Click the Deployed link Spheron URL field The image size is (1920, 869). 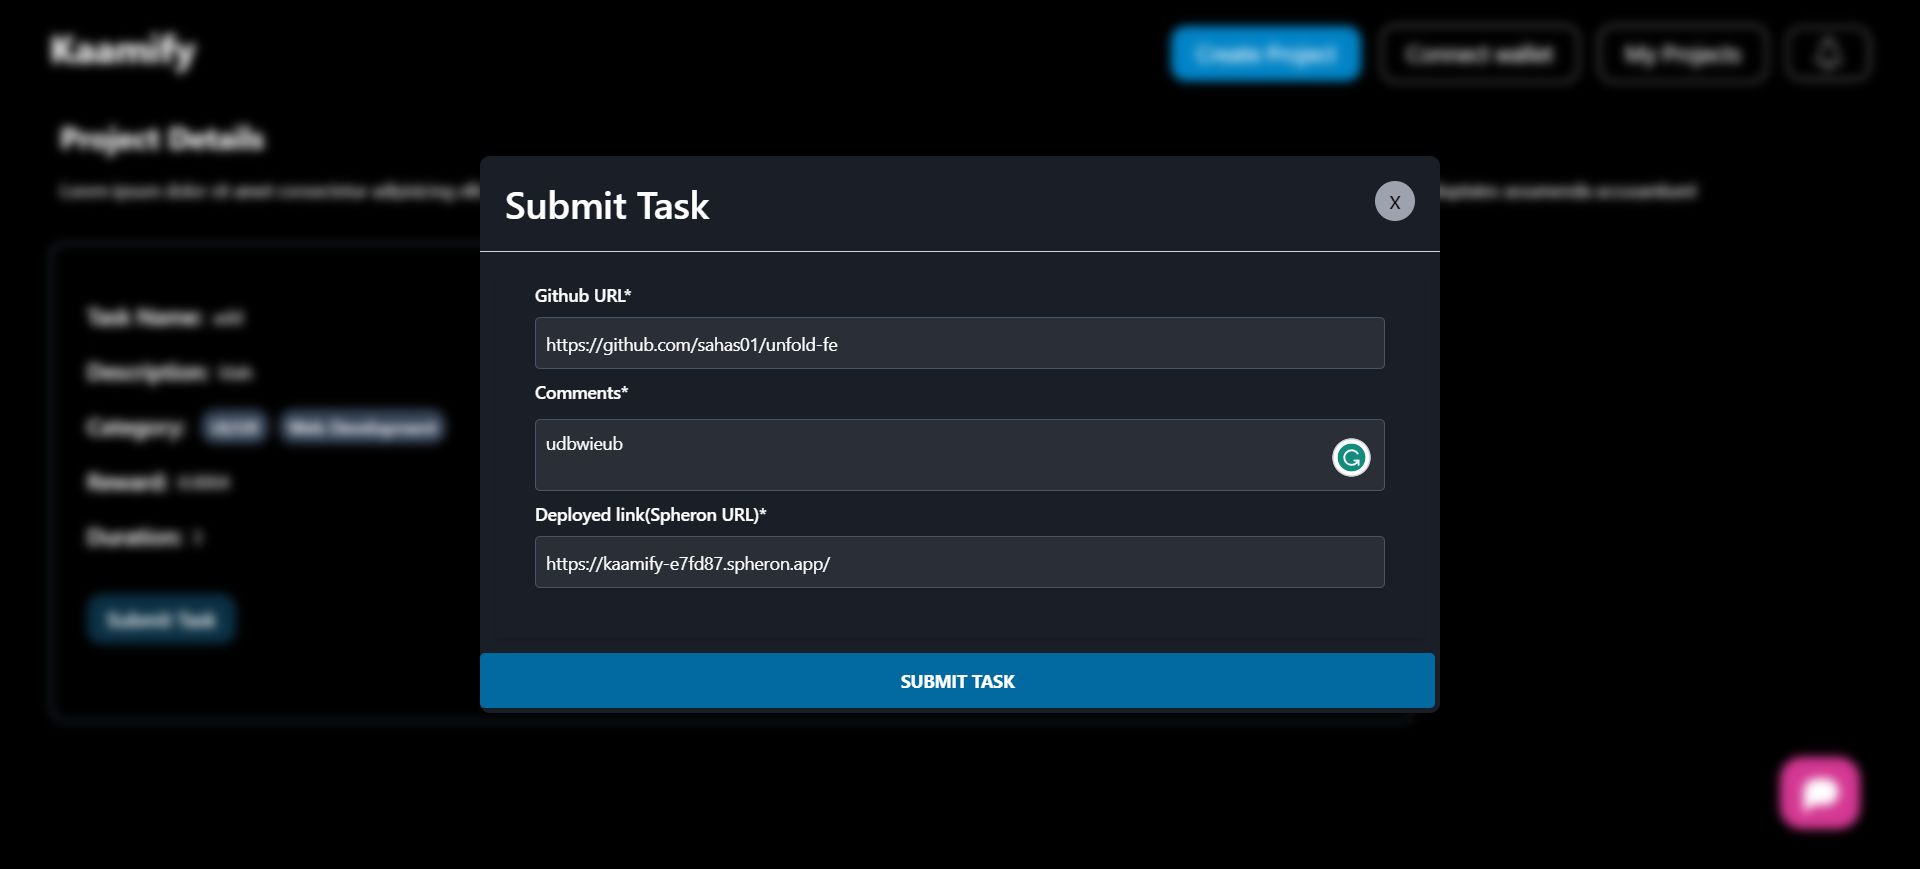959,562
